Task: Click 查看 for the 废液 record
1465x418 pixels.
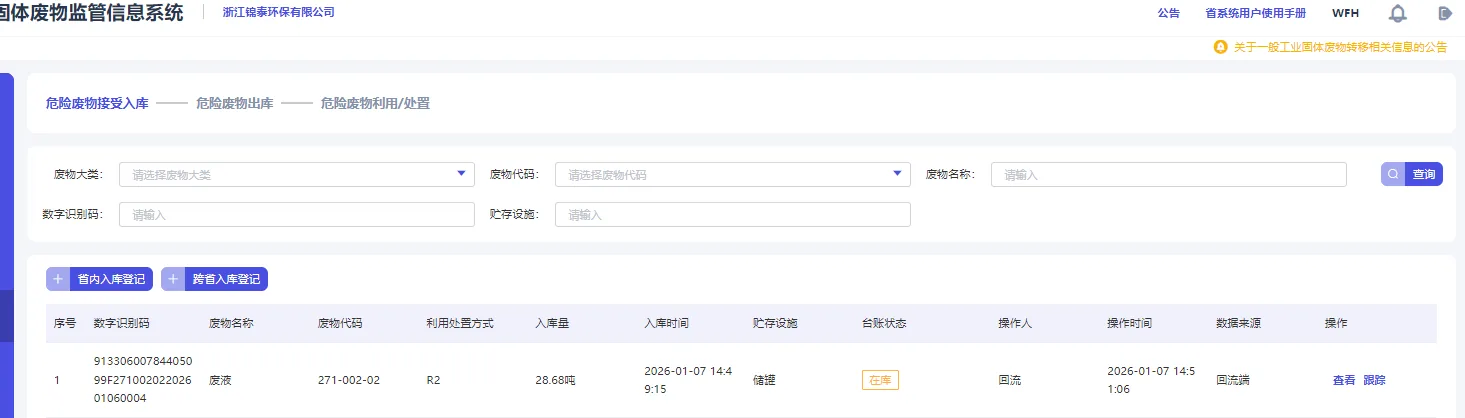Action: (x=1344, y=380)
